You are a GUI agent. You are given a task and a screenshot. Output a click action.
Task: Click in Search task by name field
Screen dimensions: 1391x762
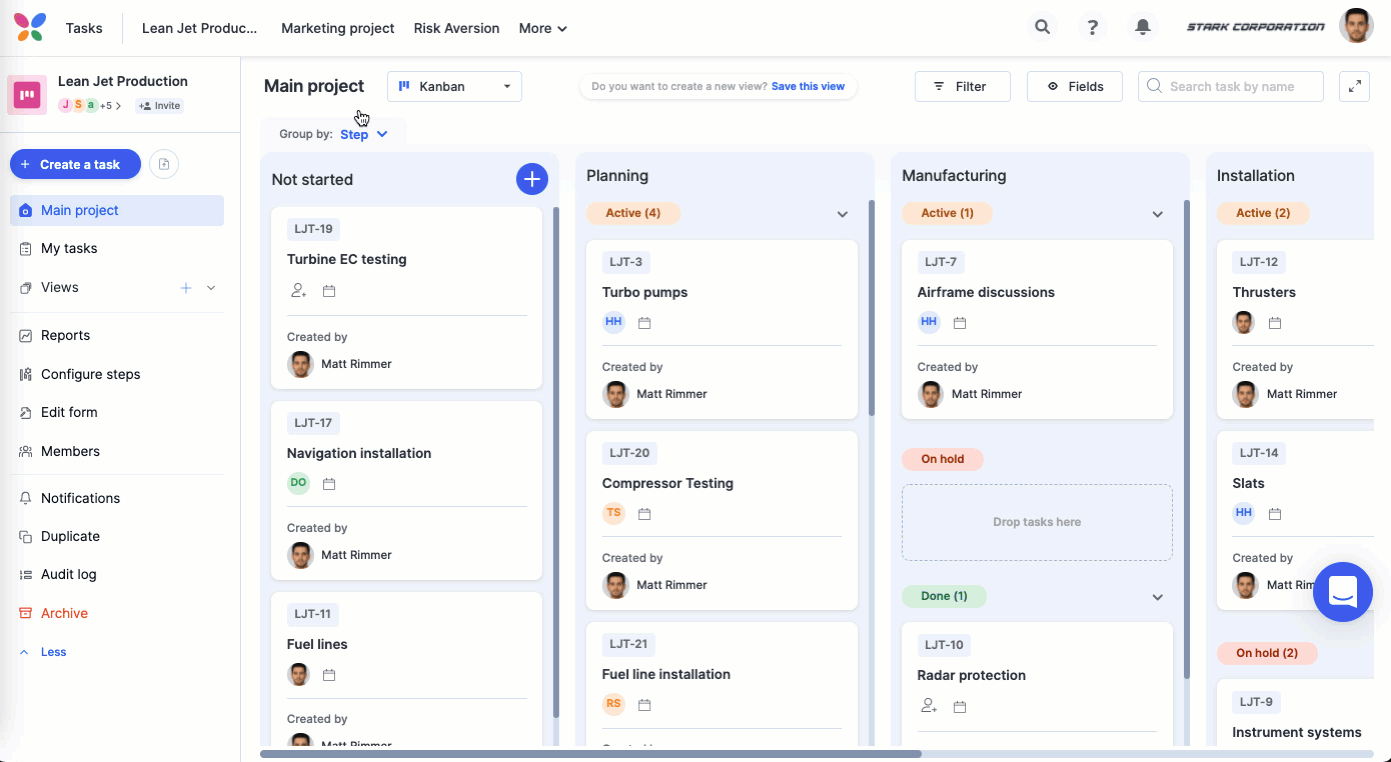pos(1231,86)
